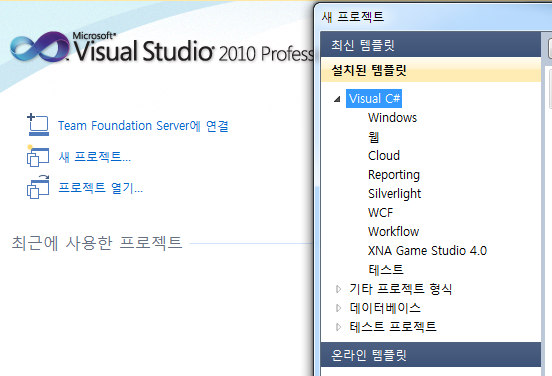Select the Workflow template category
The width and height of the screenshot is (552, 376).
pyautogui.click(x=394, y=232)
